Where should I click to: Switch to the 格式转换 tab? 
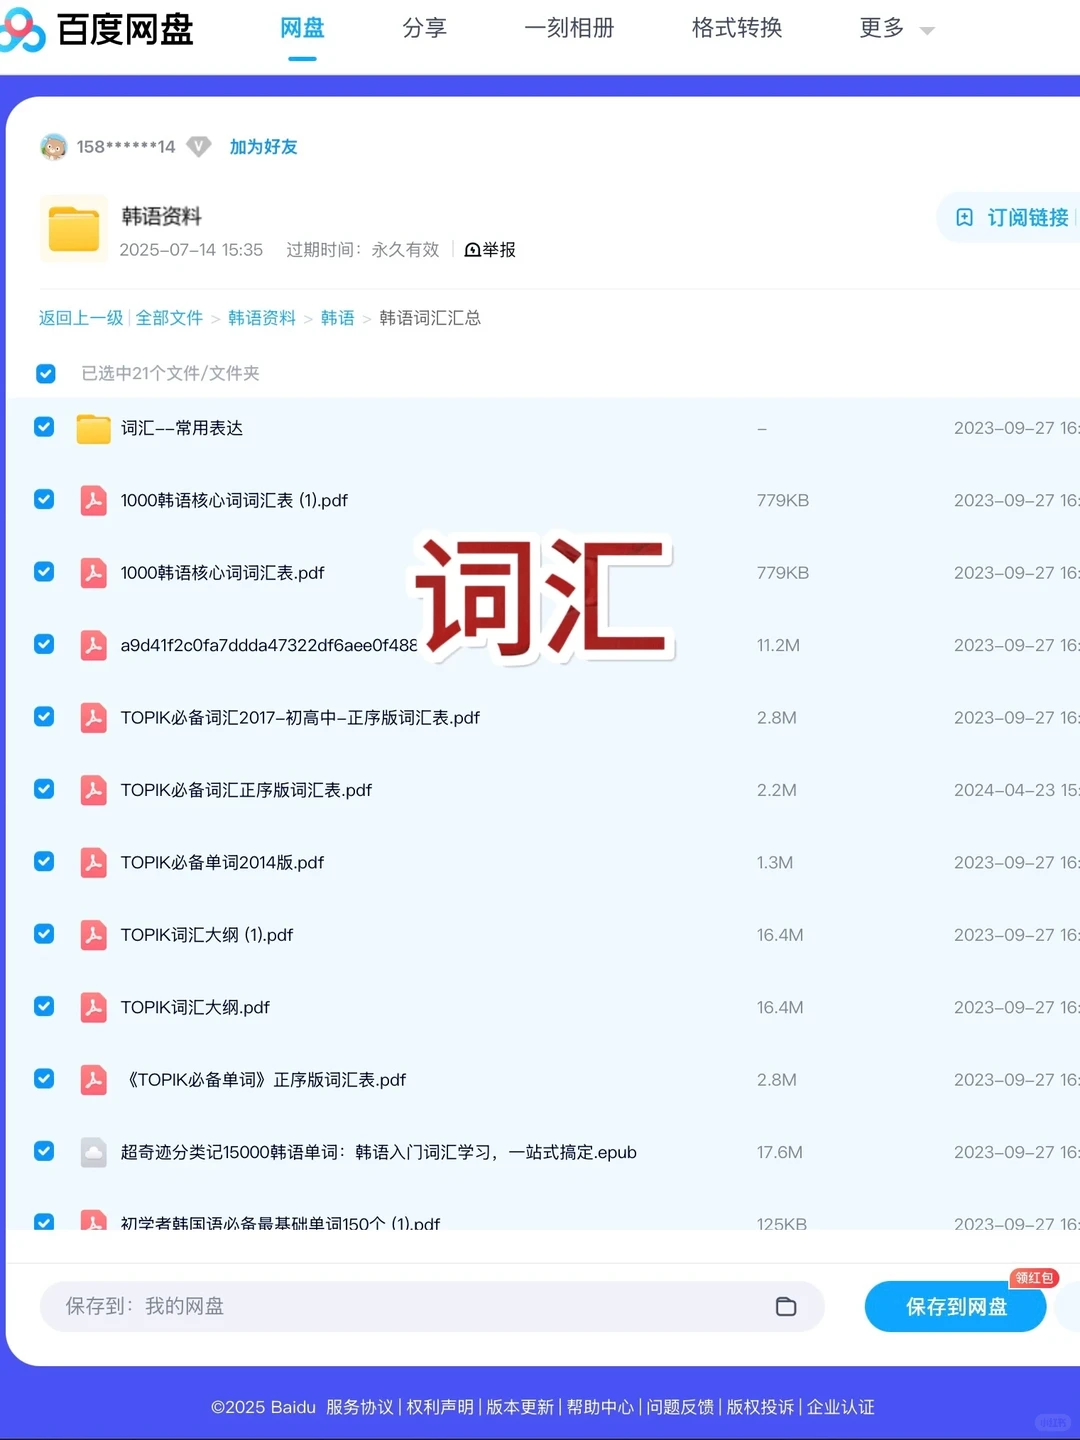(736, 29)
